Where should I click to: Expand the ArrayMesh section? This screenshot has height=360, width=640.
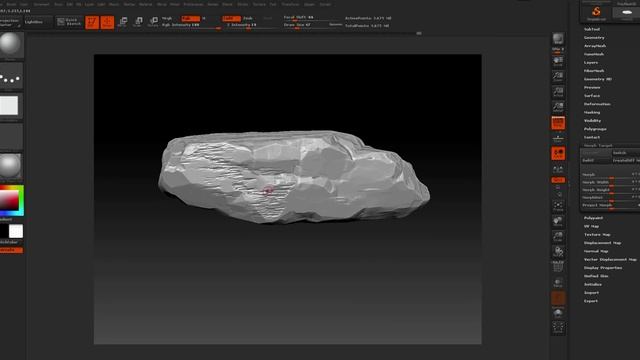coord(595,46)
